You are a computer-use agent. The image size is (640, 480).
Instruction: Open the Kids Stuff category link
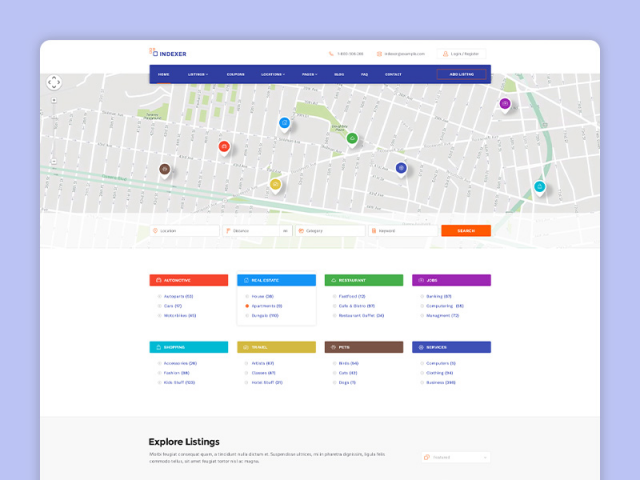[x=179, y=383]
